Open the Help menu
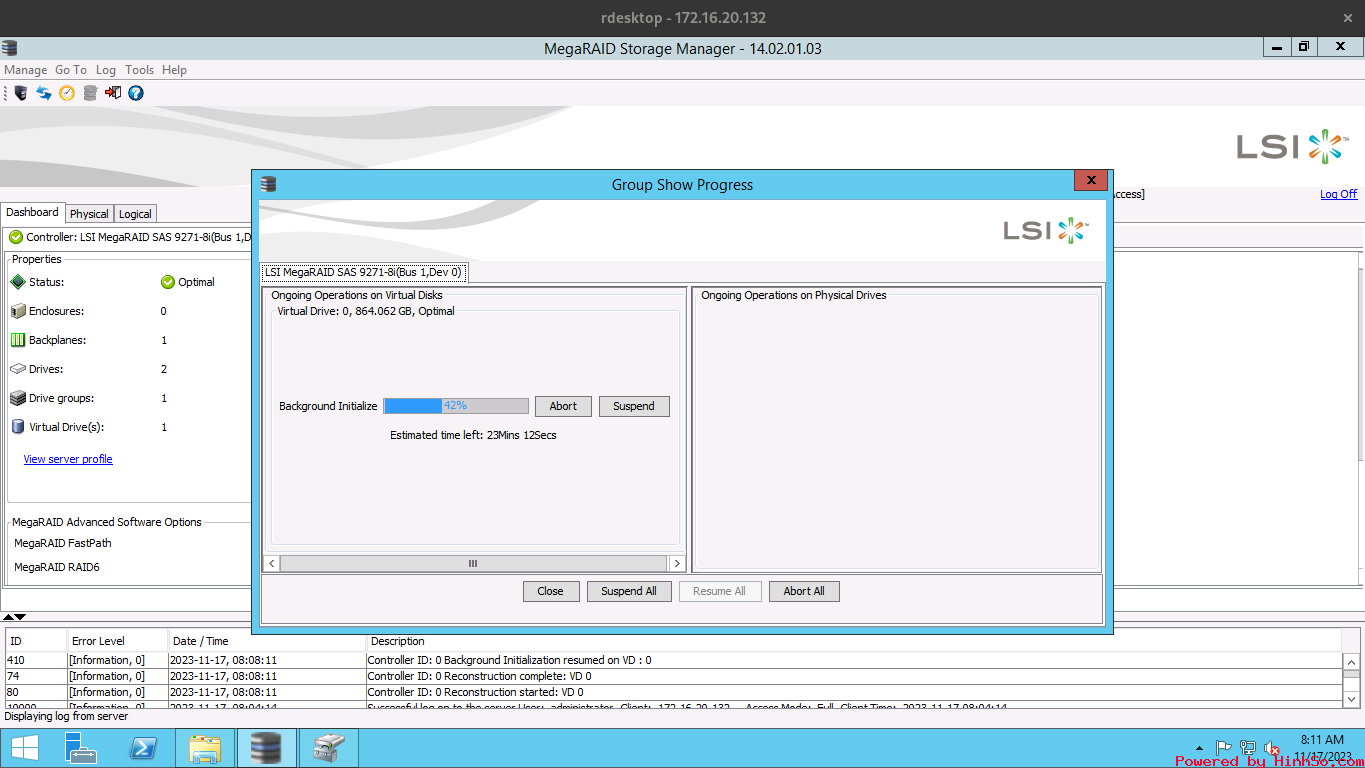The width and height of the screenshot is (1365, 768). (x=174, y=70)
